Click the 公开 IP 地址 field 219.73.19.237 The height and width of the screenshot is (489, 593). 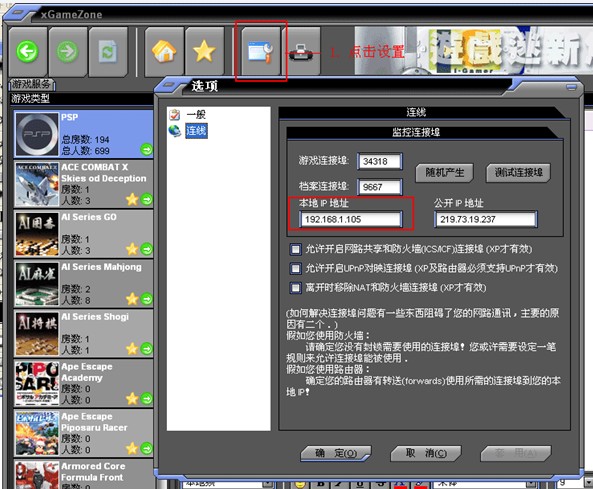click(486, 219)
